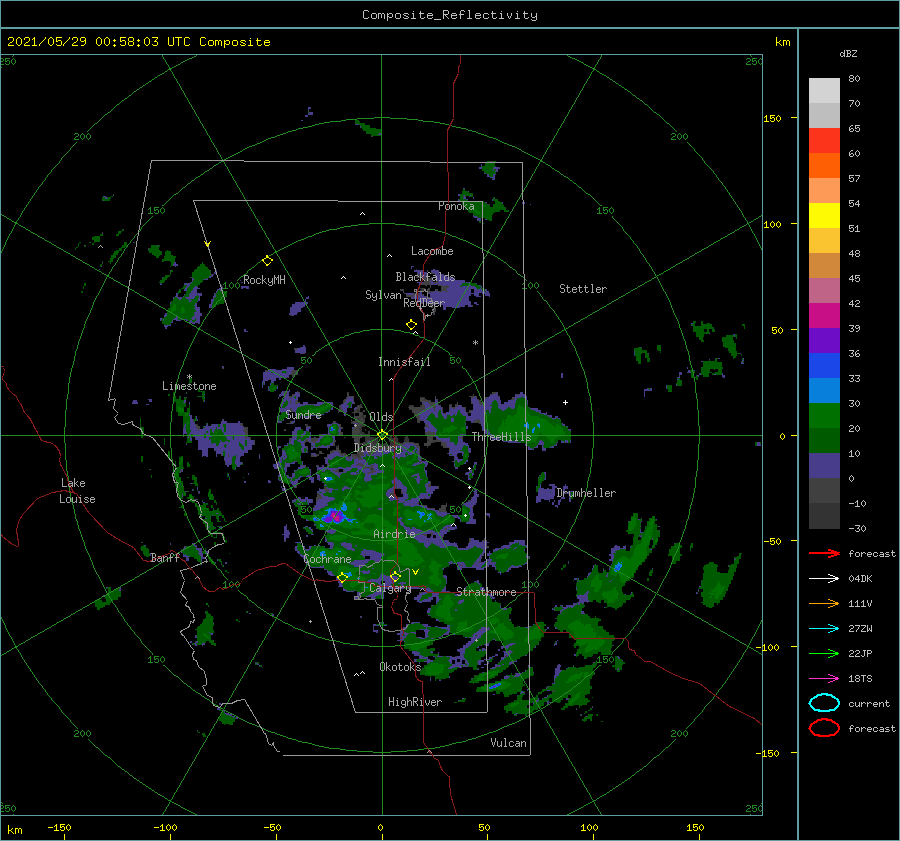Screen dimensions: 900x841
Task: Click the Airdrie city label
Action: 394,534
